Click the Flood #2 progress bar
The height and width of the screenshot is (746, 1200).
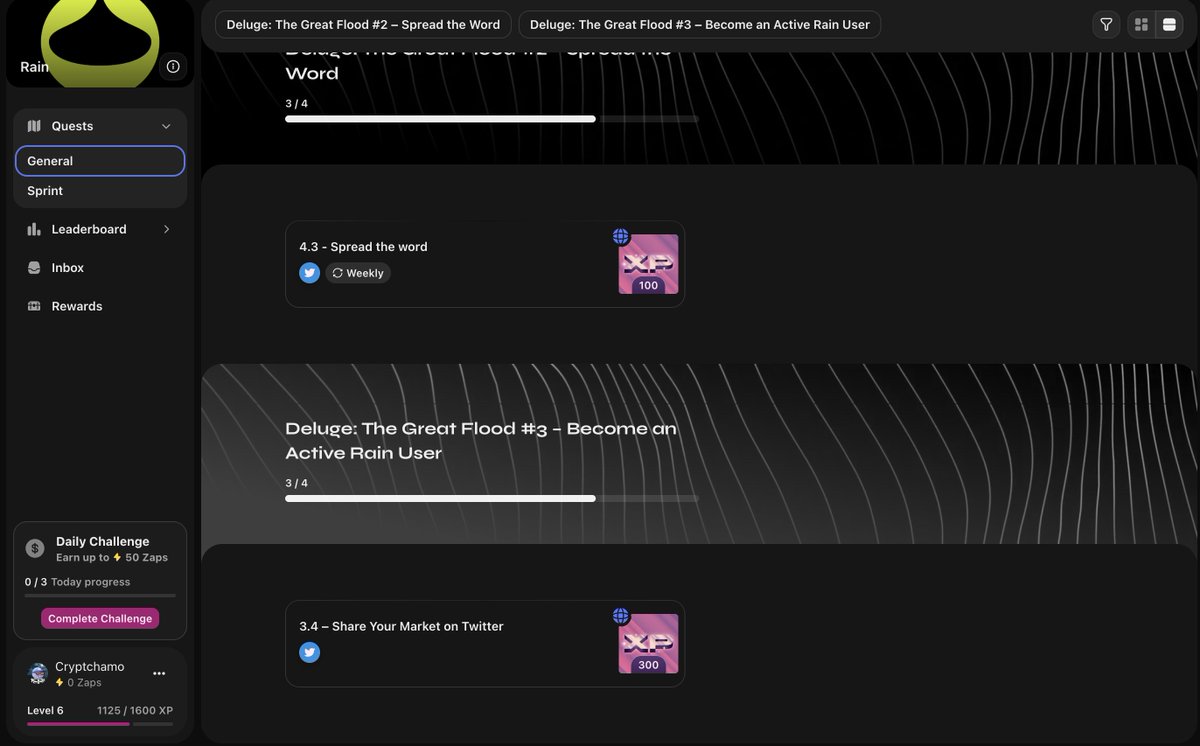(492, 119)
